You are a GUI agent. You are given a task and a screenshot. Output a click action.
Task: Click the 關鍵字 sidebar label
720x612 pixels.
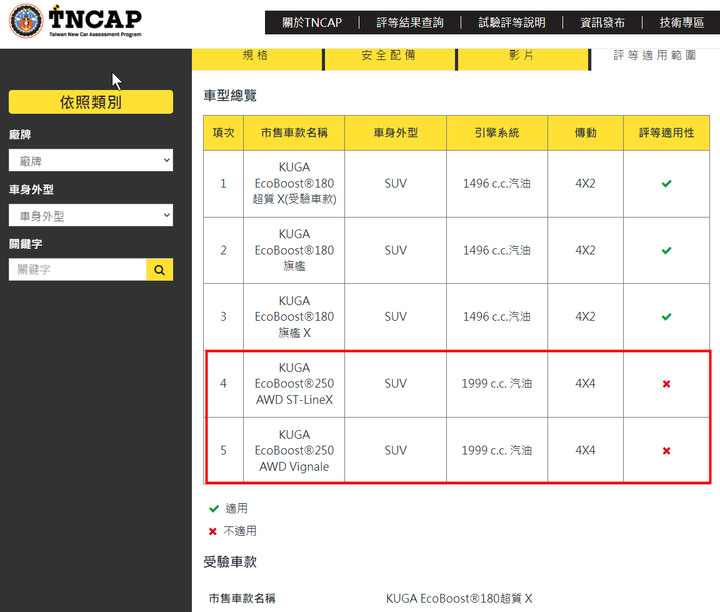pos(26,244)
